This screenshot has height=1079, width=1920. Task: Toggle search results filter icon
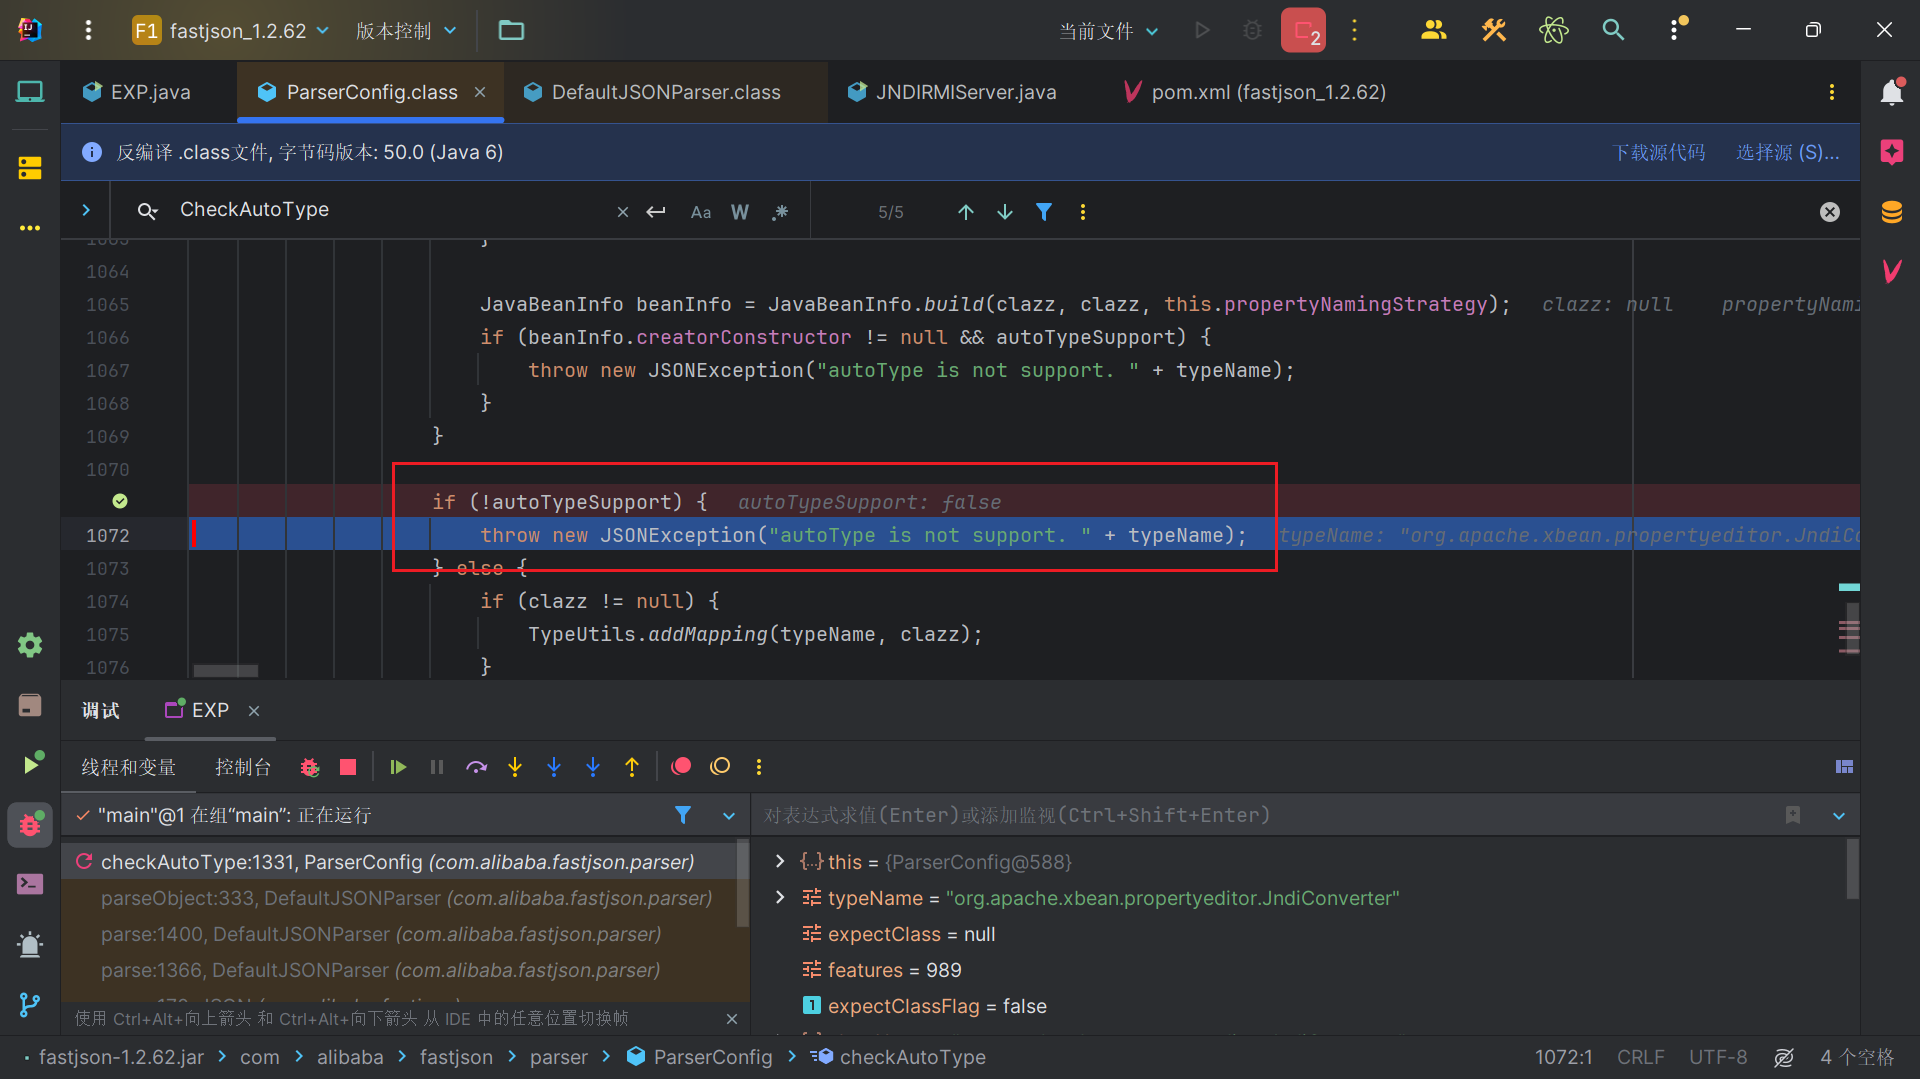point(1043,212)
